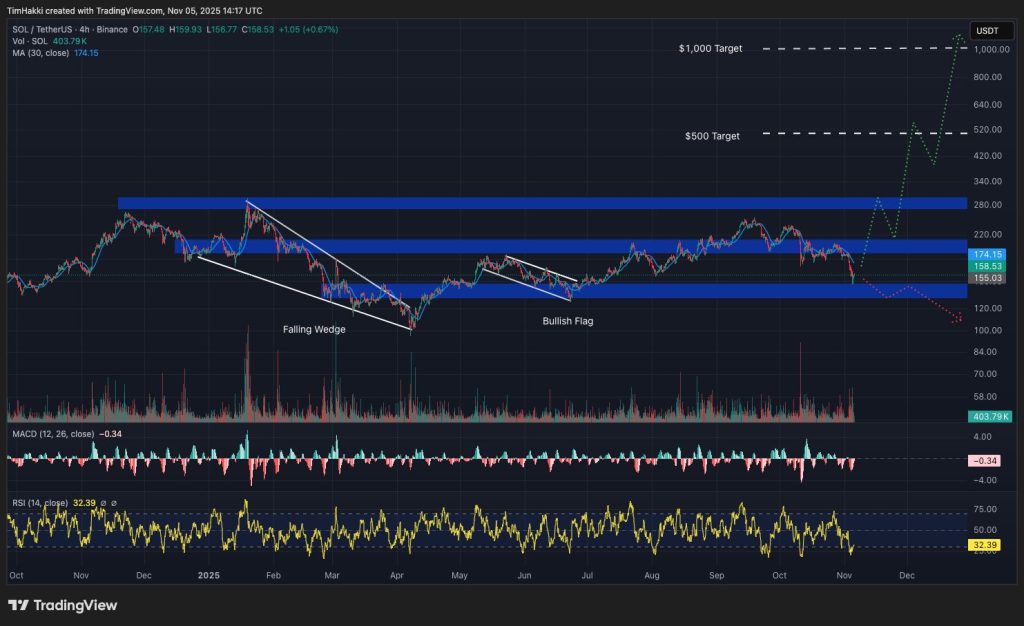Select the Falling Wedge annotation text
The width and height of the screenshot is (1024, 626).
[314, 330]
